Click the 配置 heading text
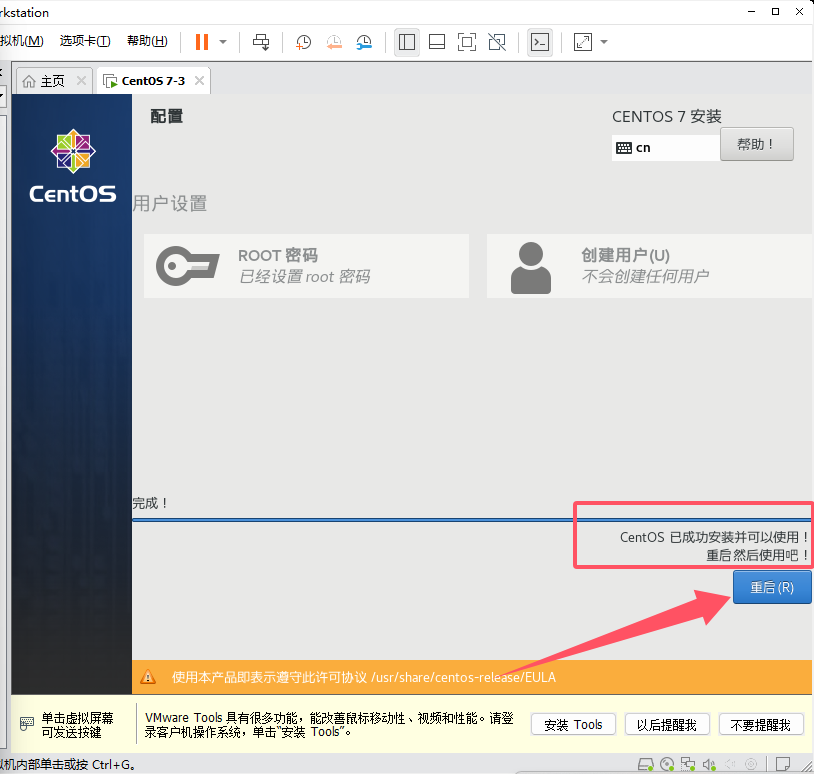This screenshot has width=814, height=774. point(167,116)
